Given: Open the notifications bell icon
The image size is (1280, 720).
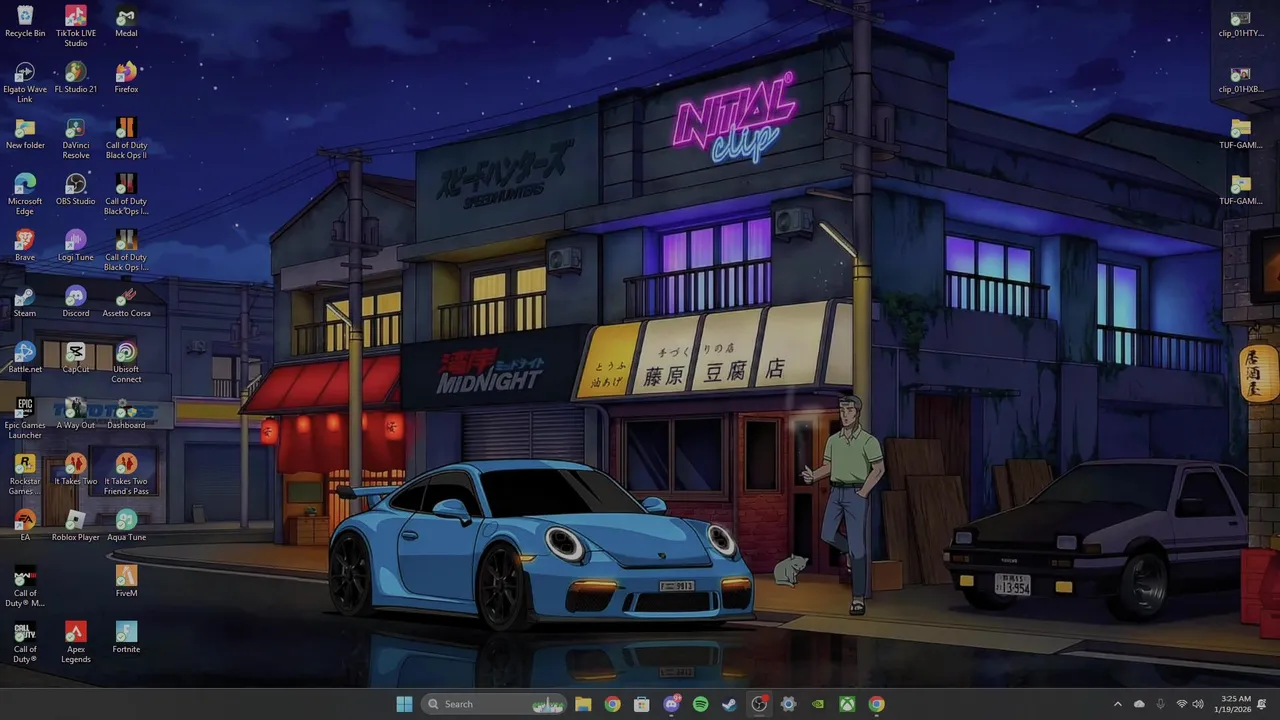Looking at the screenshot, I should pyautogui.click(x=1262, y=704).
